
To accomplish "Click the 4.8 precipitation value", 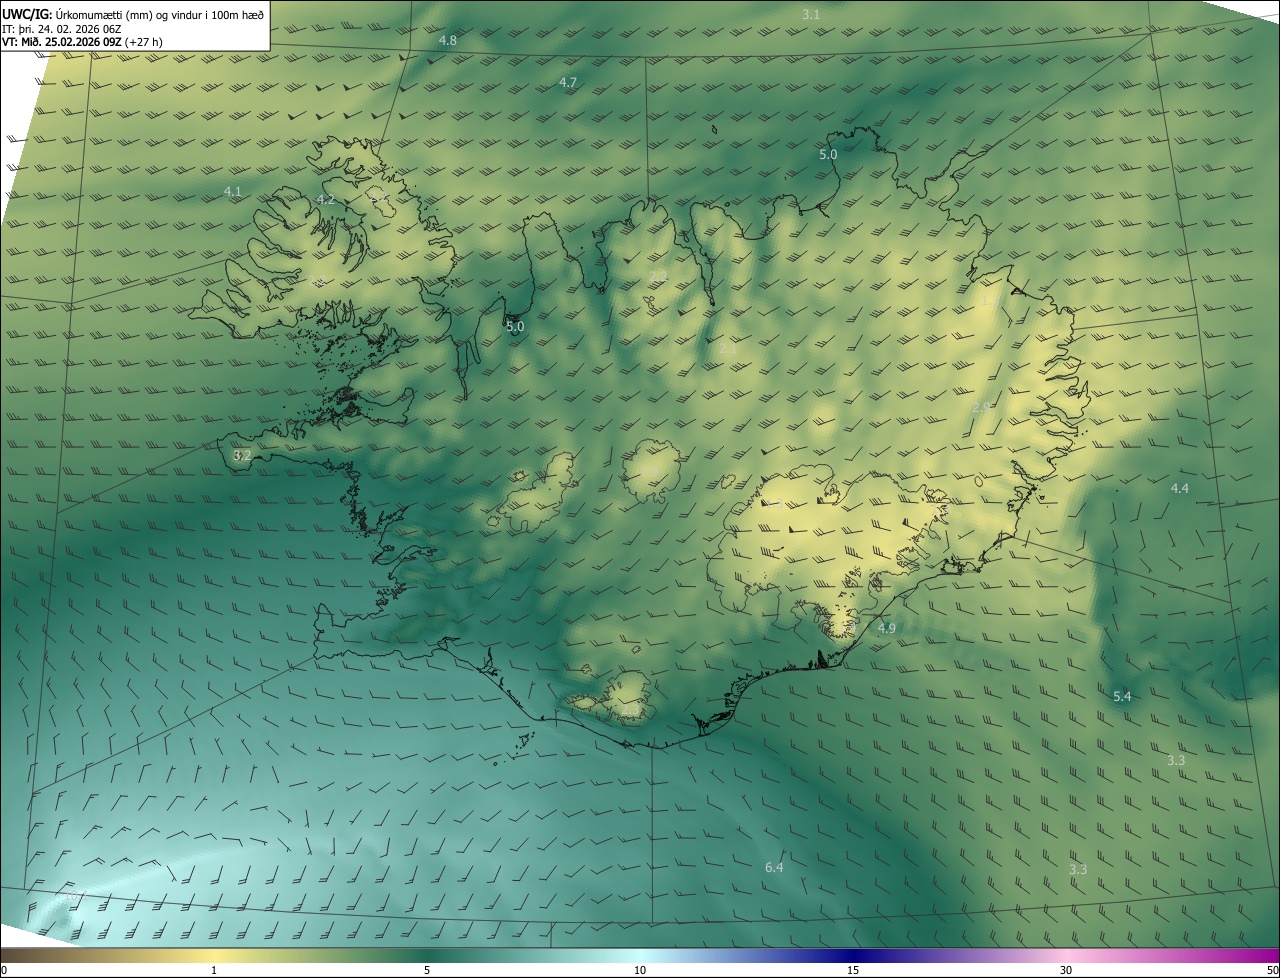I will point(448,41).
